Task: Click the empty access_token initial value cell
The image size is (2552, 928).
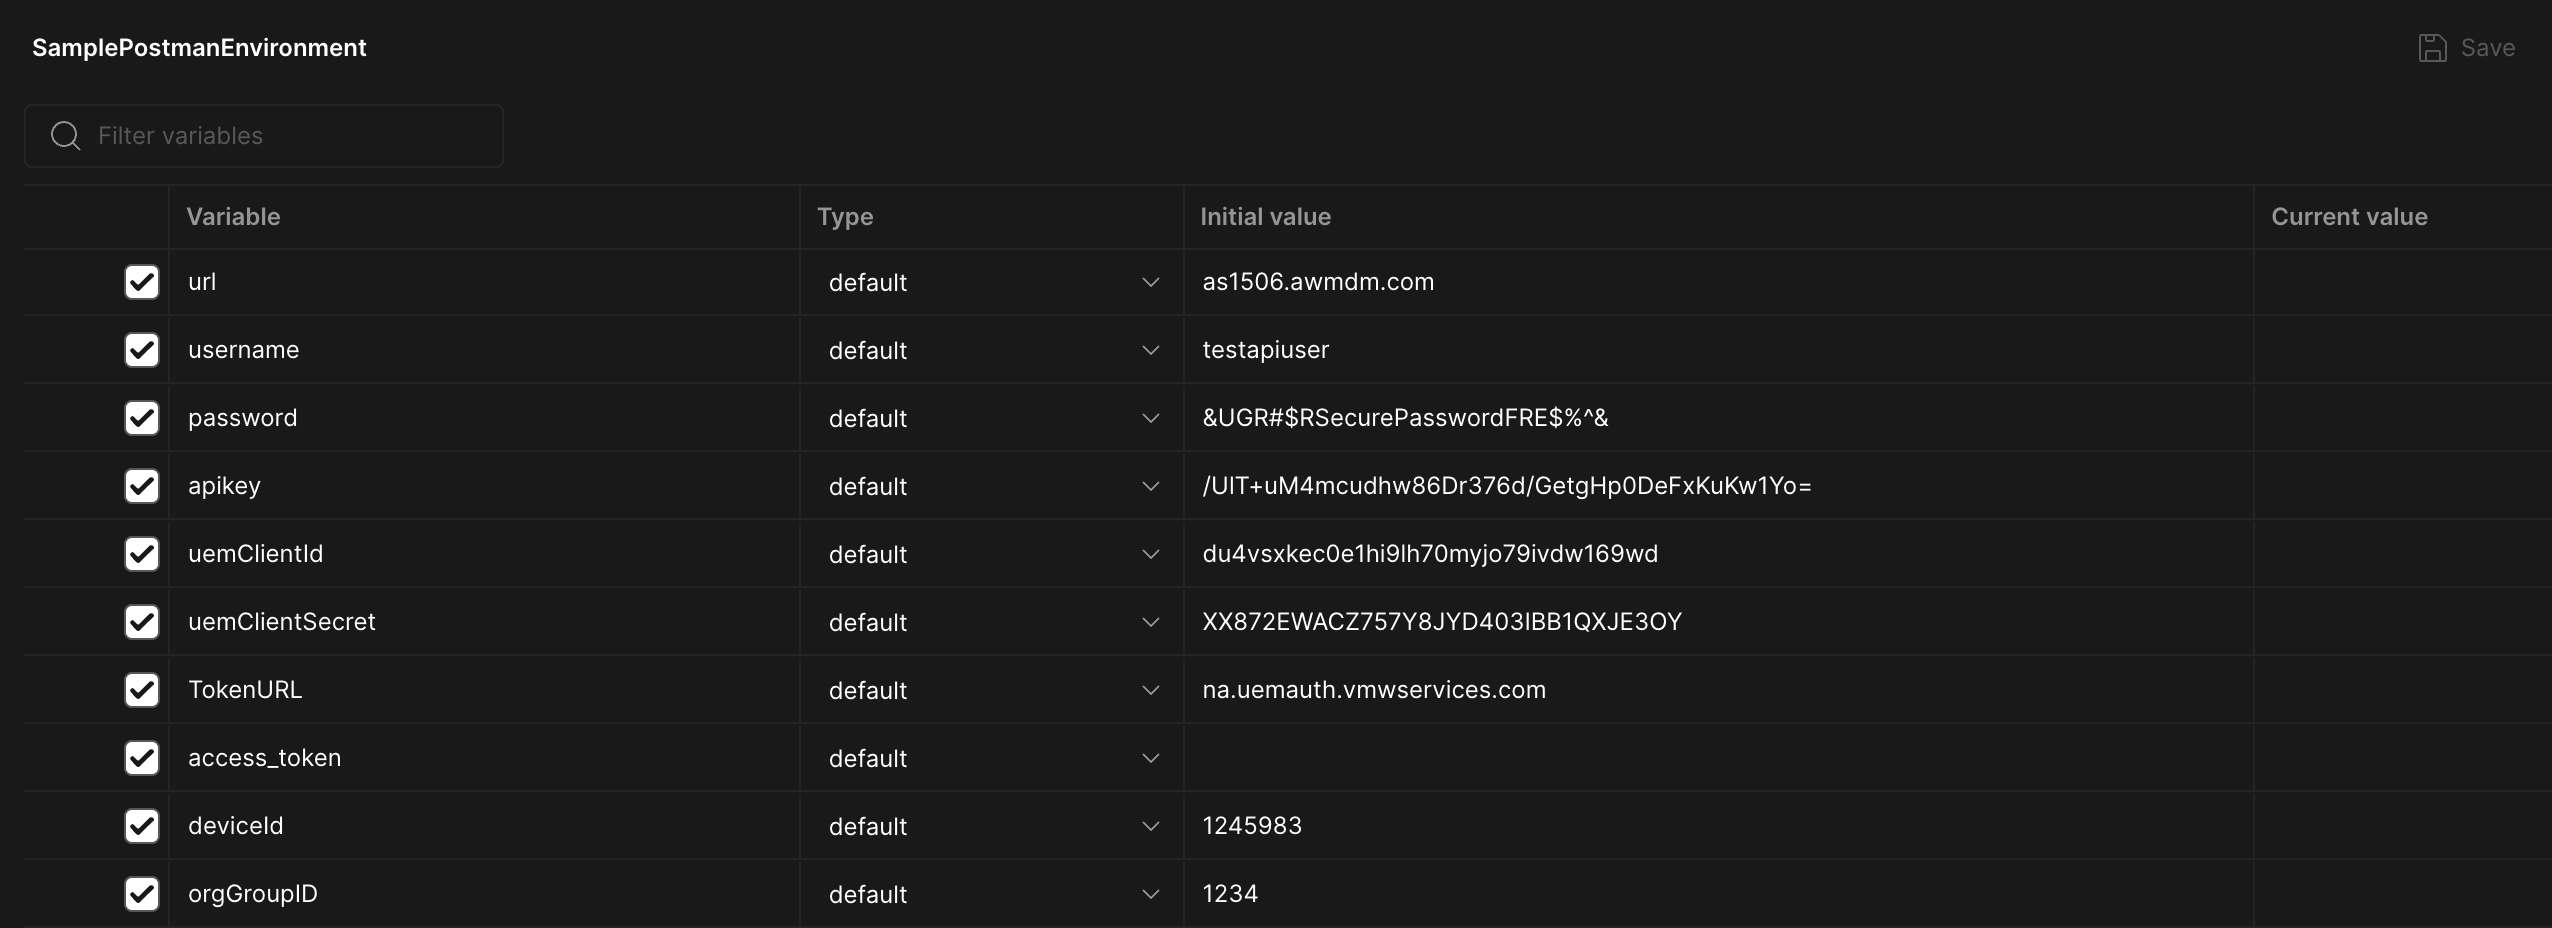Action: pos(1718,758)
